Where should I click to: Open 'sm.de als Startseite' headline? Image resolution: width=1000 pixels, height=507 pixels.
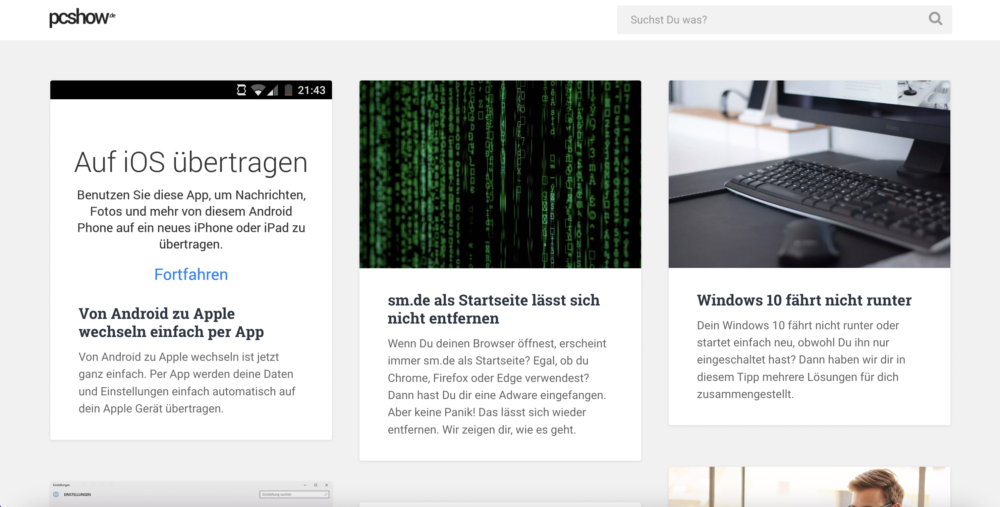click(x=494, y=309)
